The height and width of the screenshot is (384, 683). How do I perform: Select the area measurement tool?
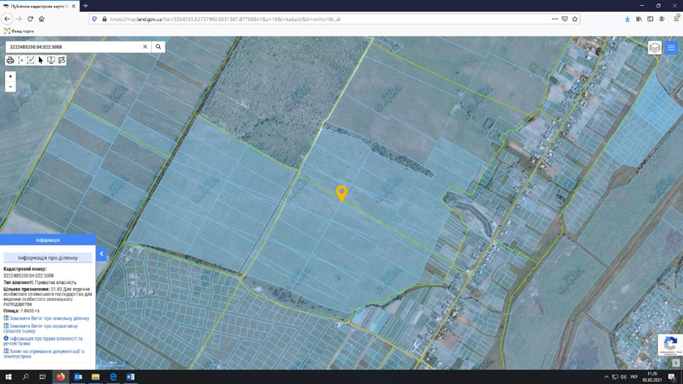[30, 60]
